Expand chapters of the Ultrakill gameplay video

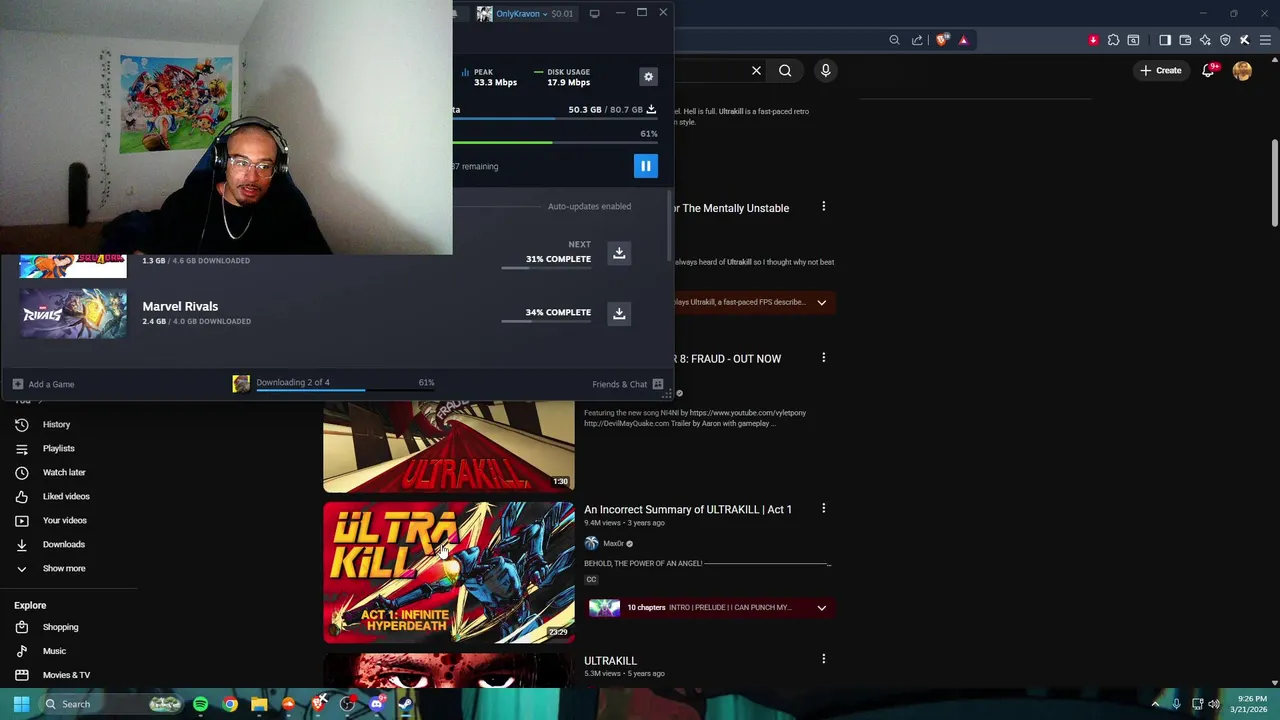click(821, 302)
